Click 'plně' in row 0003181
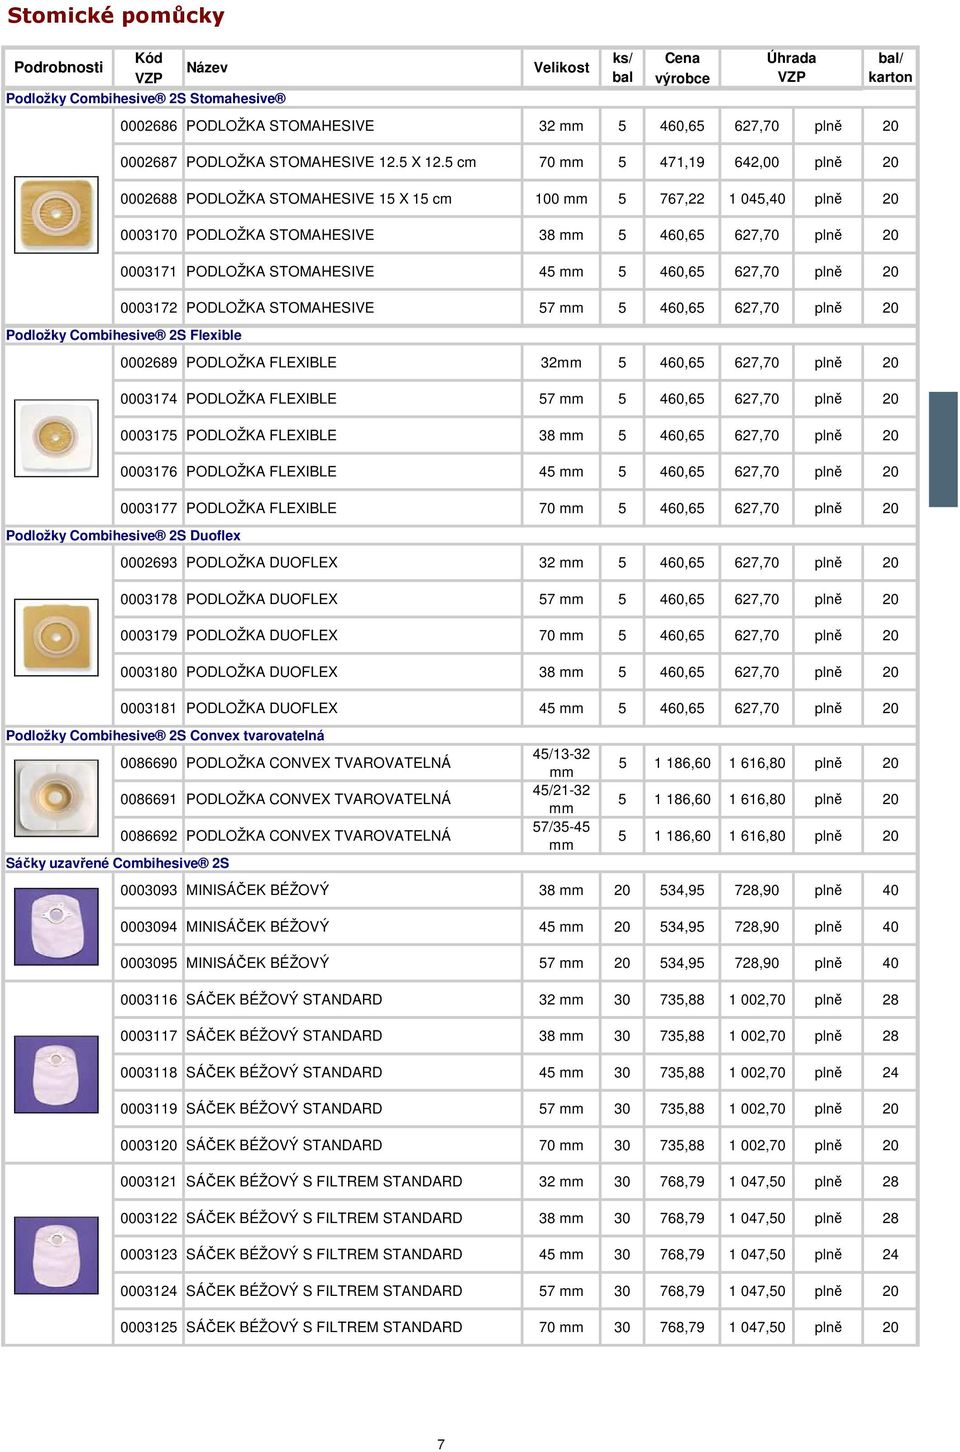Image resolution: width=960 pixels, height=1452 pixels. (828, 709)
